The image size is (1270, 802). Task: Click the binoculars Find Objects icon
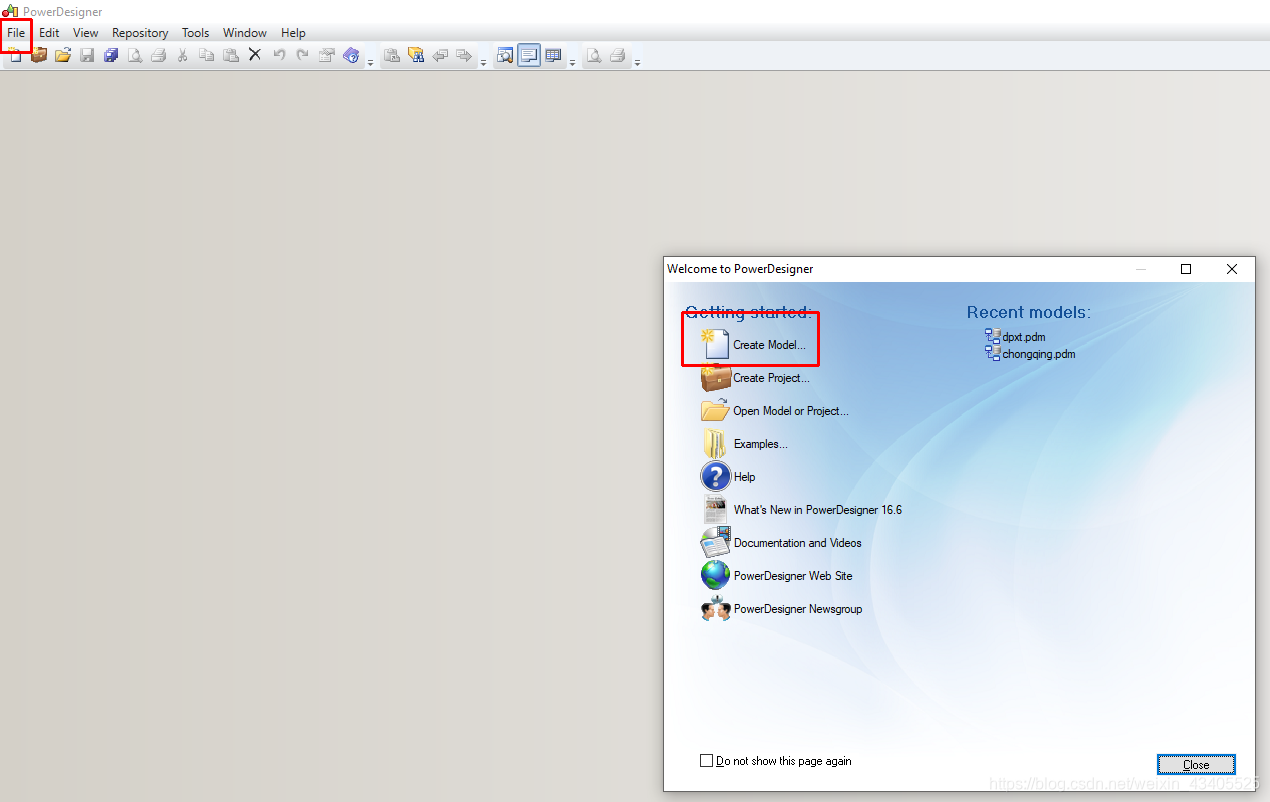click(416, 55)
